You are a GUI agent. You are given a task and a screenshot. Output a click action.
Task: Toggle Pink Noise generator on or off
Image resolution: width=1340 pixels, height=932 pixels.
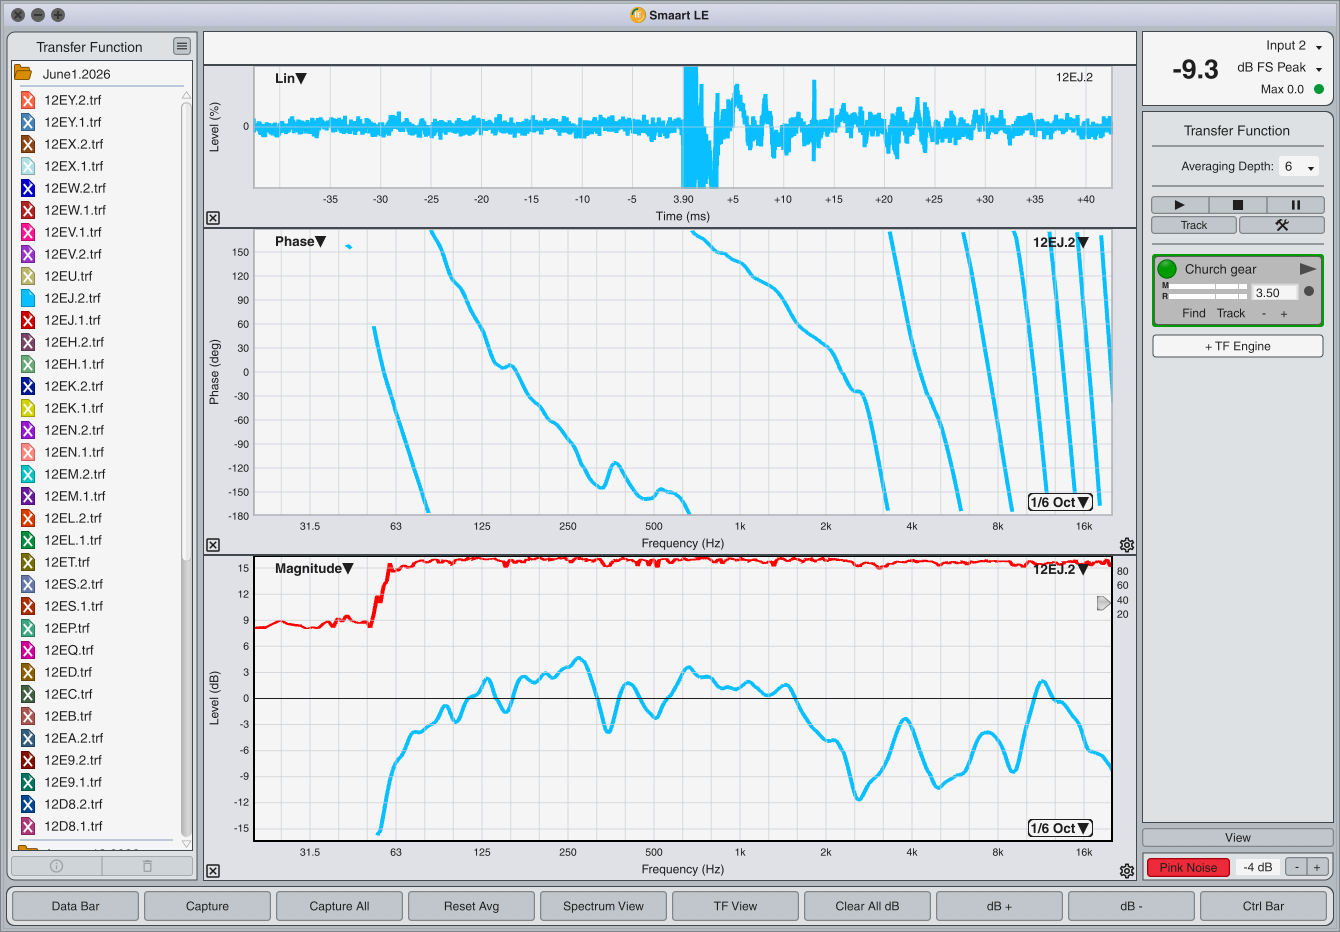click(1188, 867)
